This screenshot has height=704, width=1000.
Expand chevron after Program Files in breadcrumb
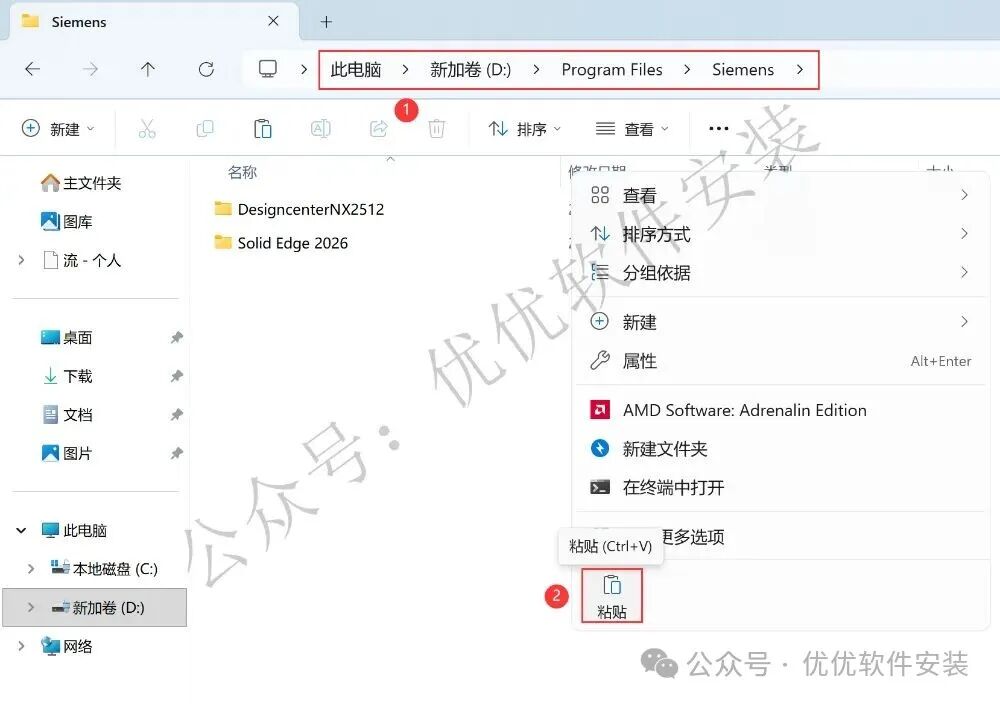(x=687, y=70)
